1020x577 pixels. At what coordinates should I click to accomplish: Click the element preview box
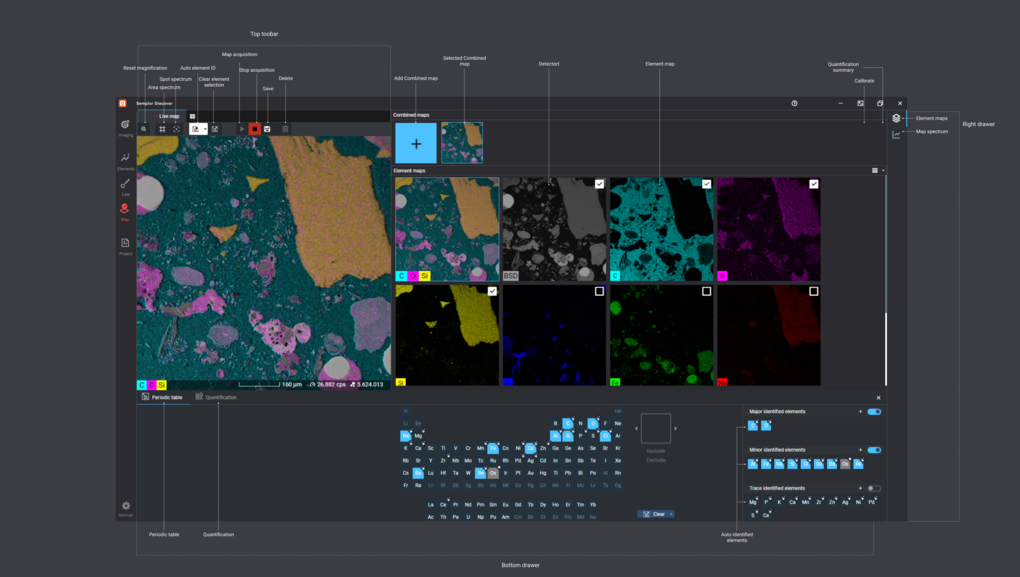click(x=656, y=429)
